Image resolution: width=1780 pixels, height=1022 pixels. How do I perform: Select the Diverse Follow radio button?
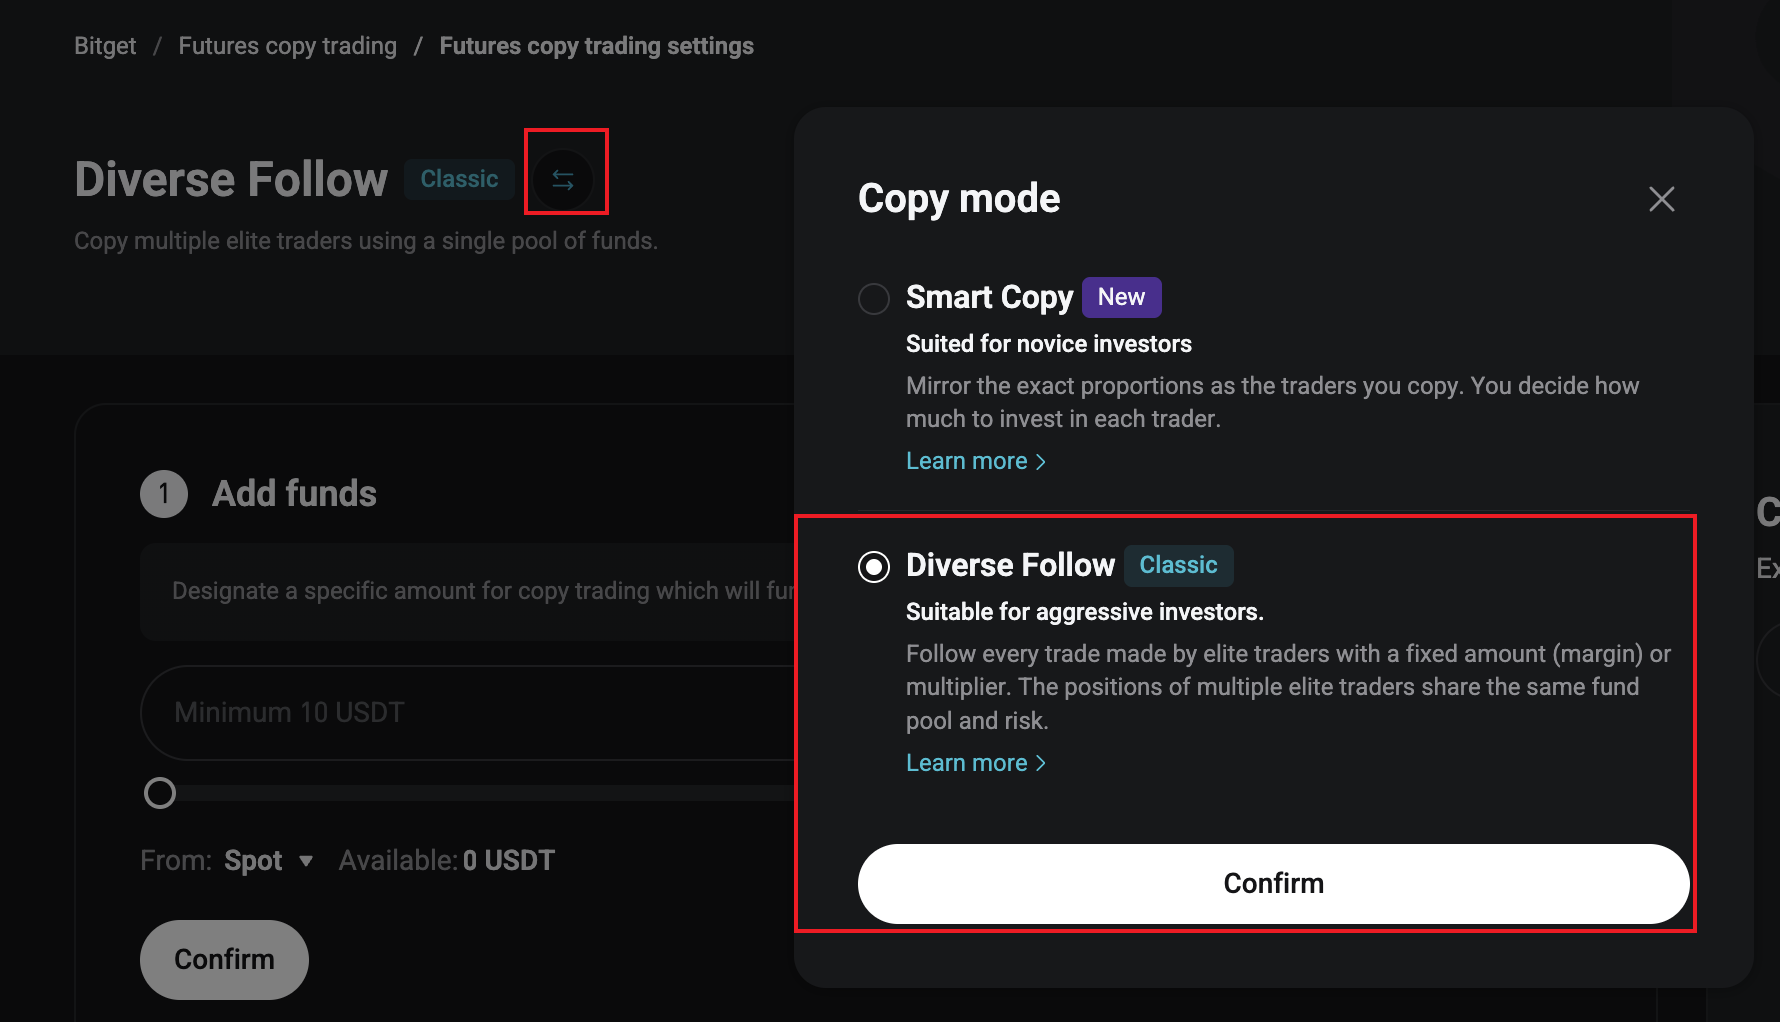click(x=874, y=567)
